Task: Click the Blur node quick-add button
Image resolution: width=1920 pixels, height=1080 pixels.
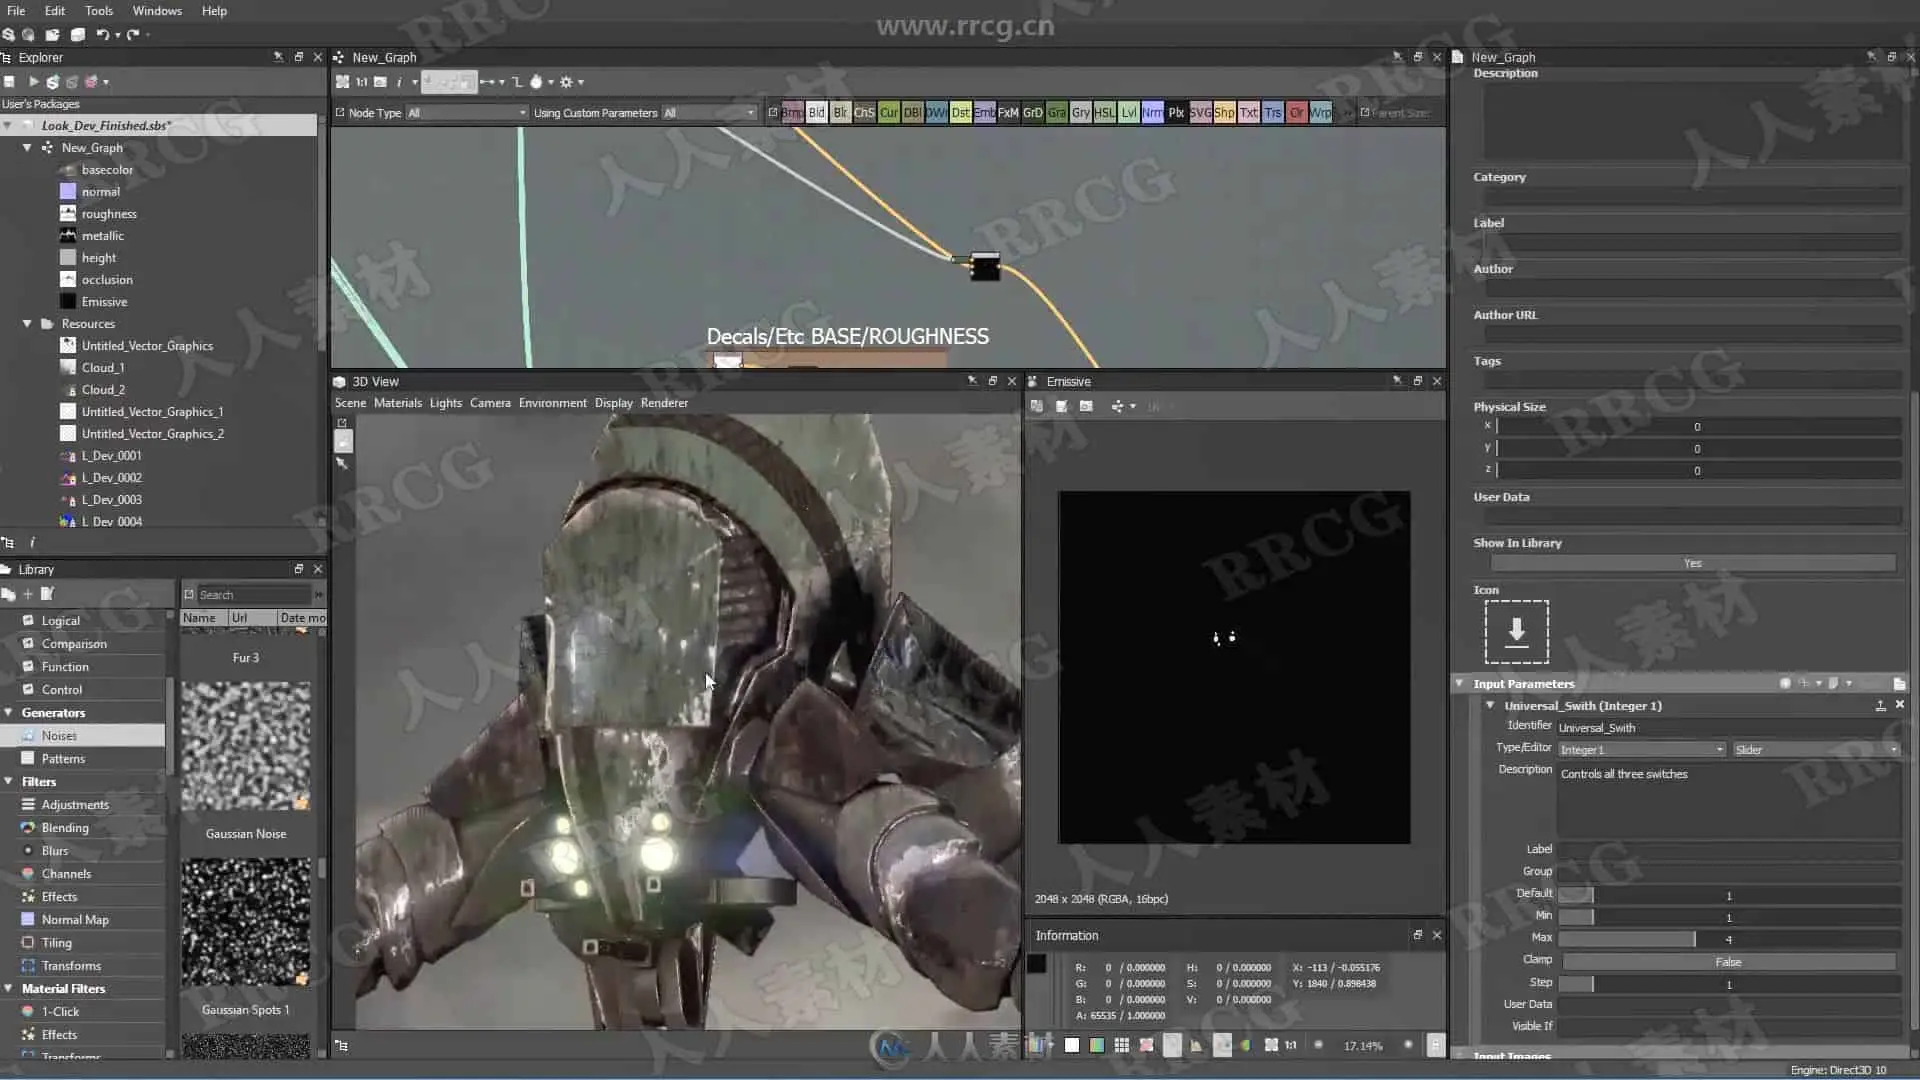Action: [x=840, y=113]
